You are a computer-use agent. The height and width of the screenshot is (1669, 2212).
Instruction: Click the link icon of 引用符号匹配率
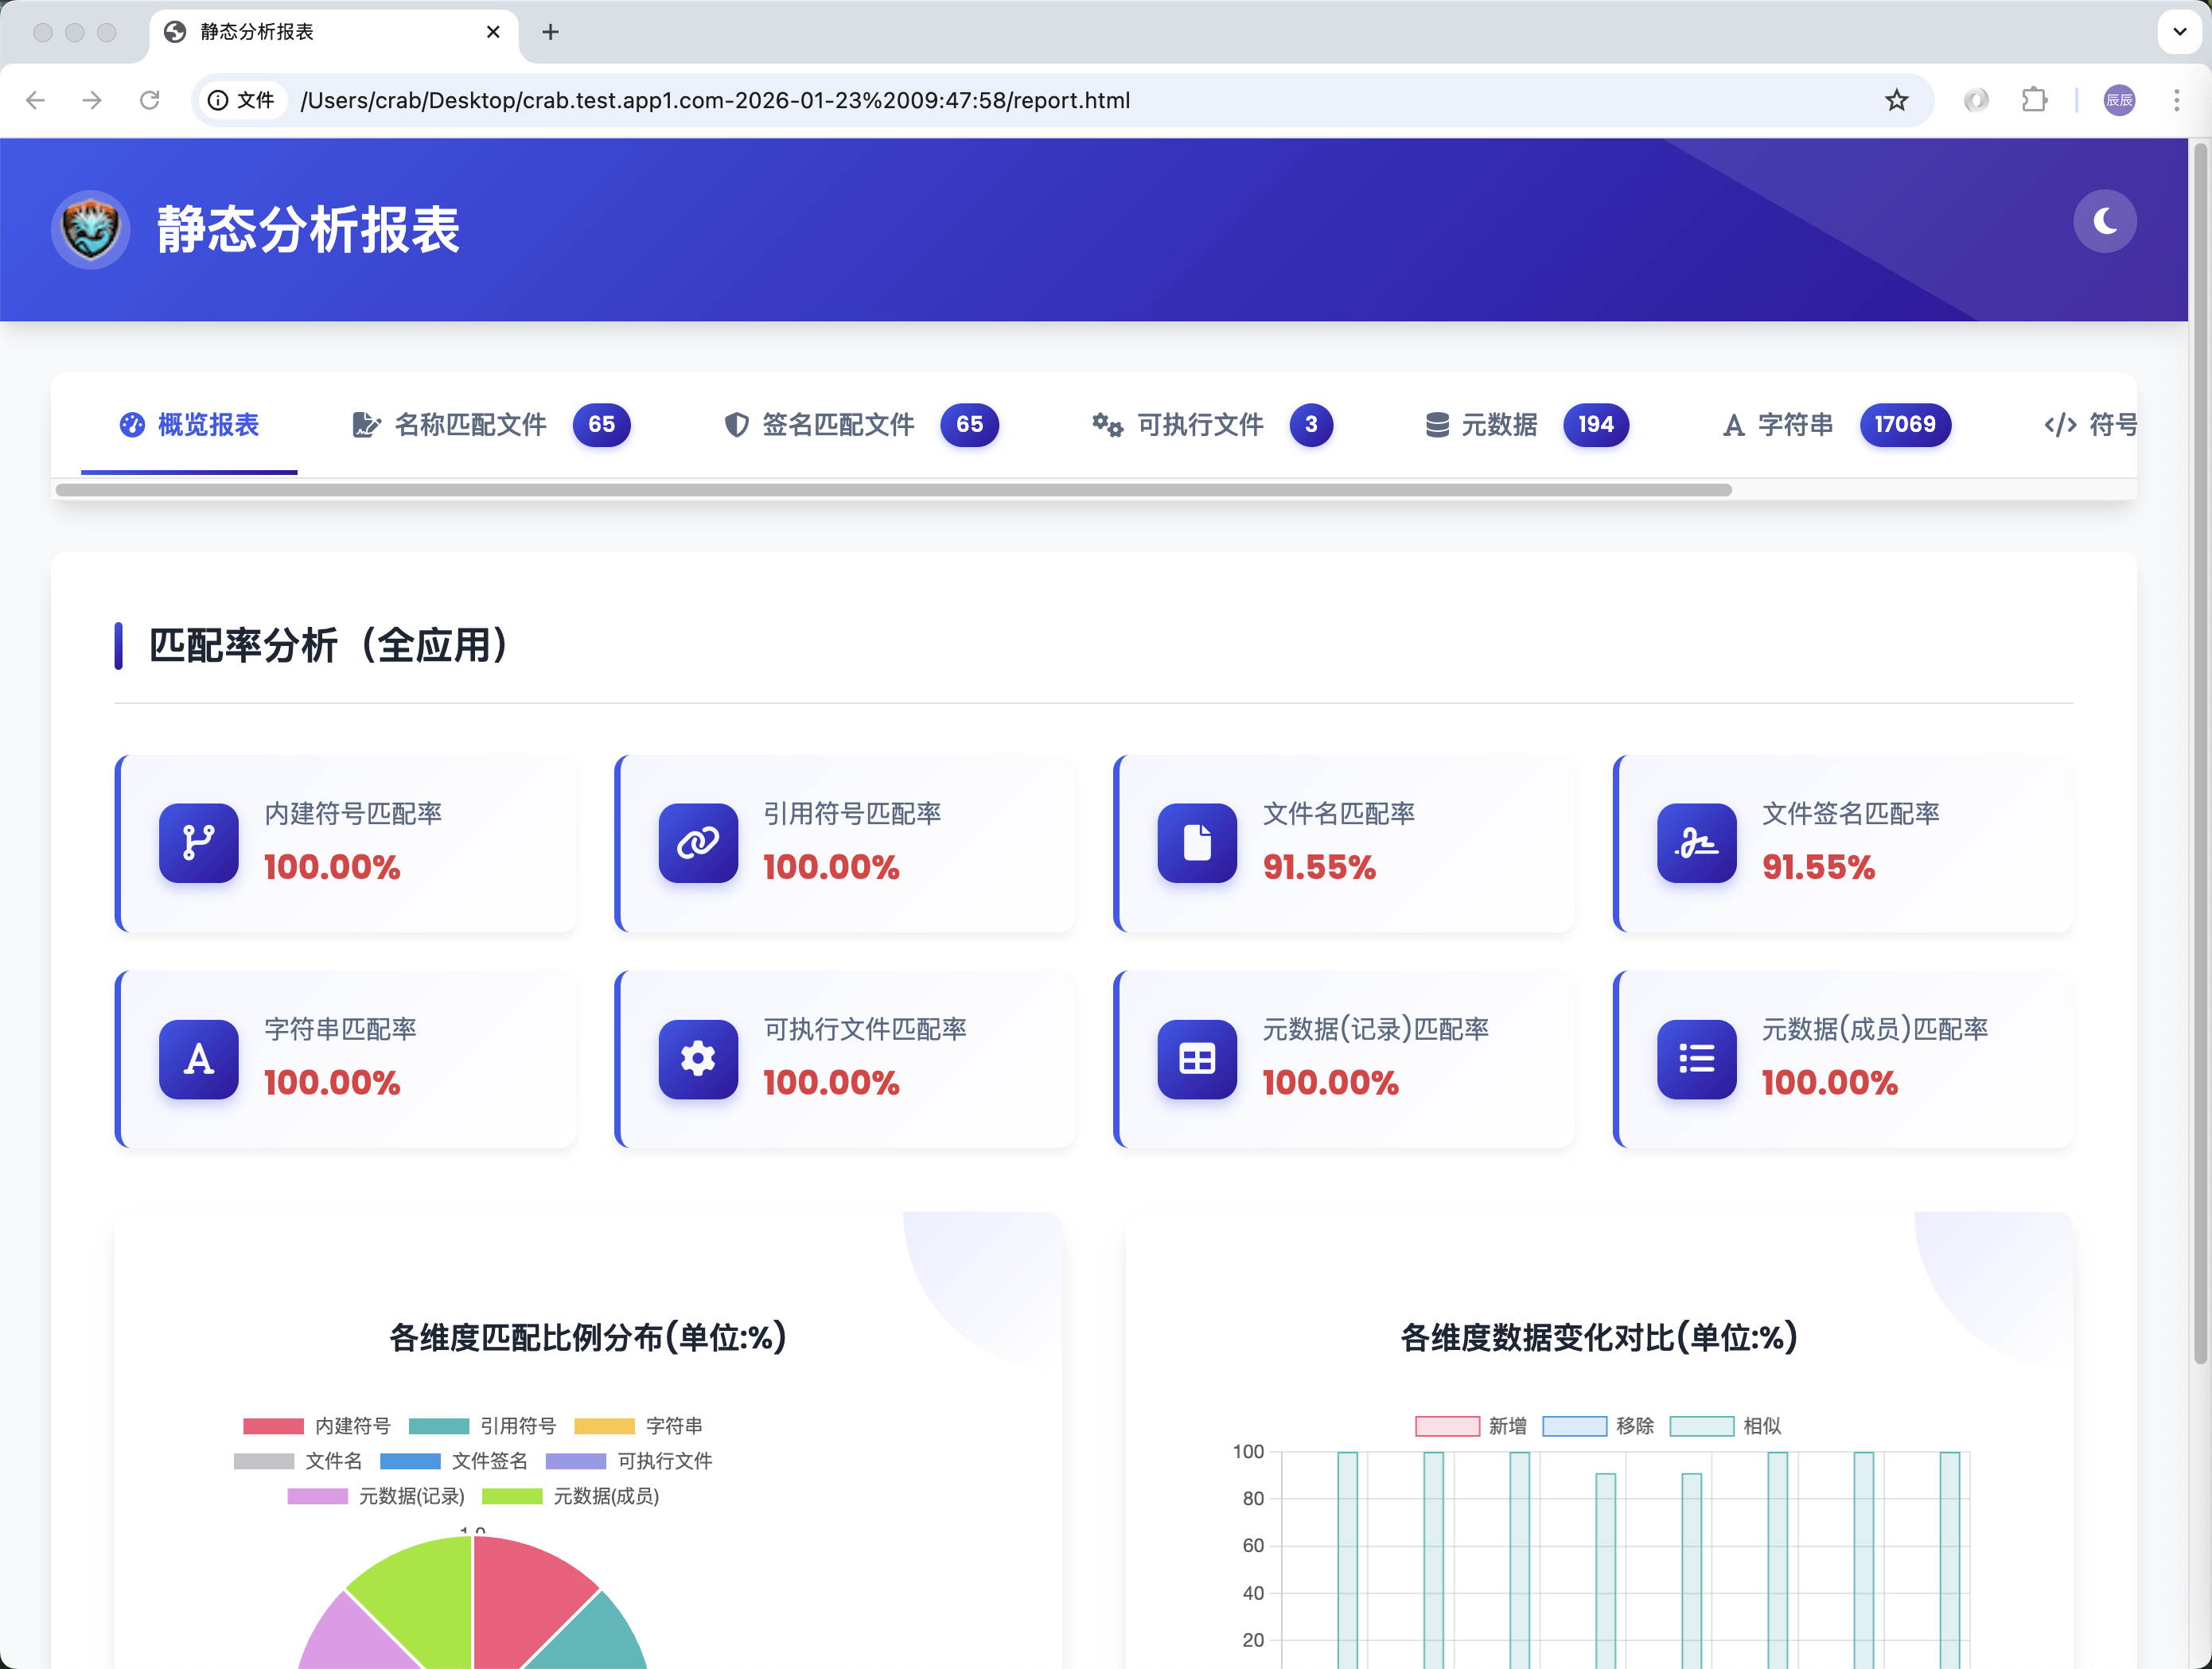[x=698, y=843]
